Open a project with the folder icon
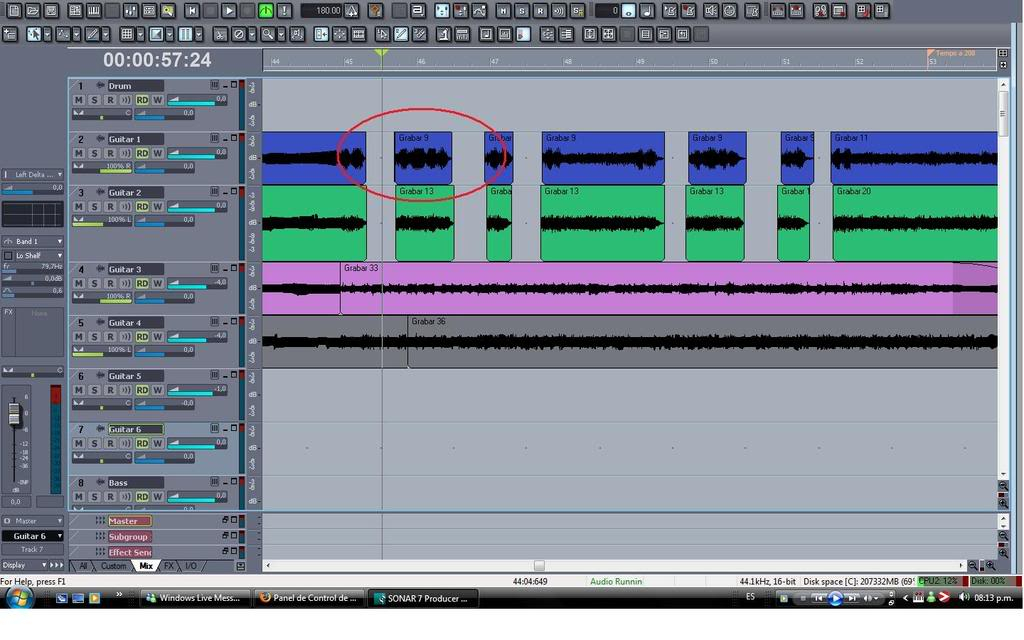Screen dimensions: 1024x640 32,10
